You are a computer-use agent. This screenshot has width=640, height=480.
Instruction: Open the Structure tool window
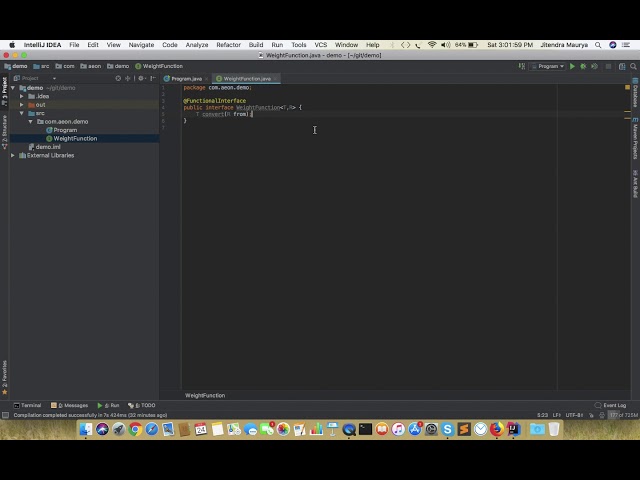(4, 132)
